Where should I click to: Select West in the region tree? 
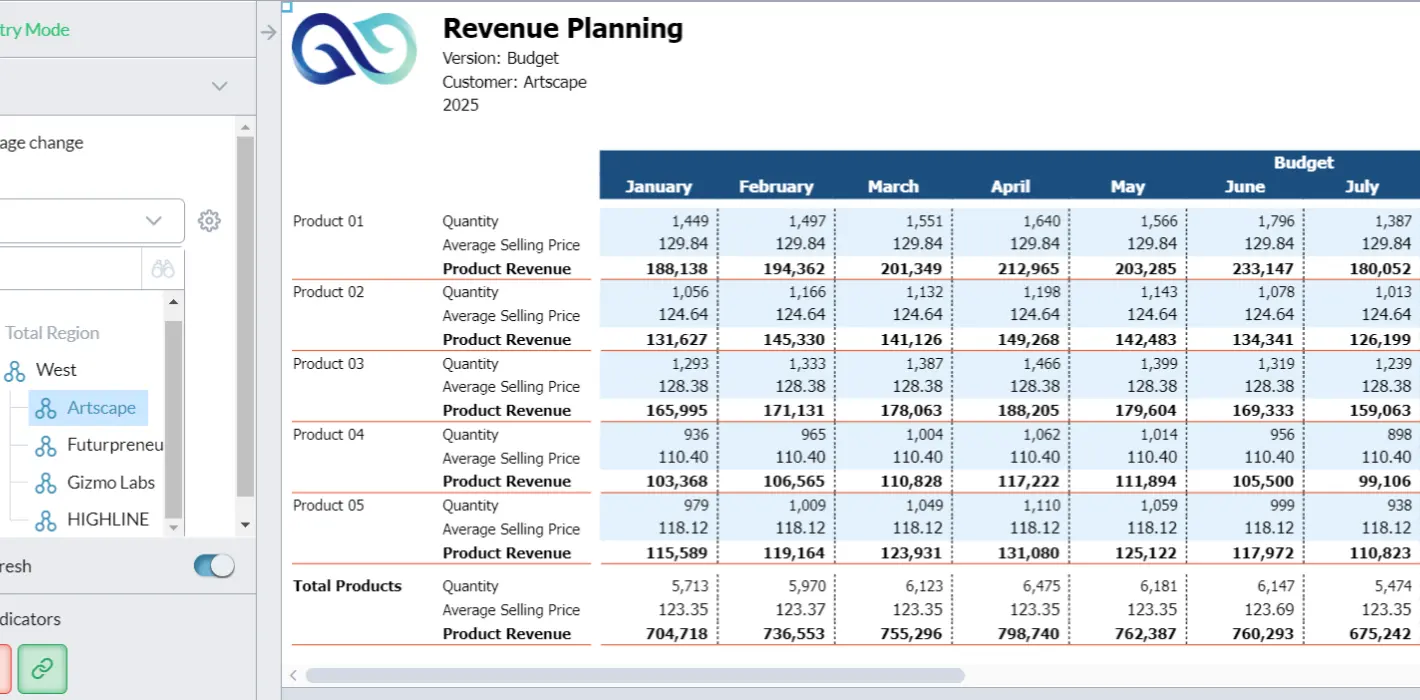click(56, 370)
